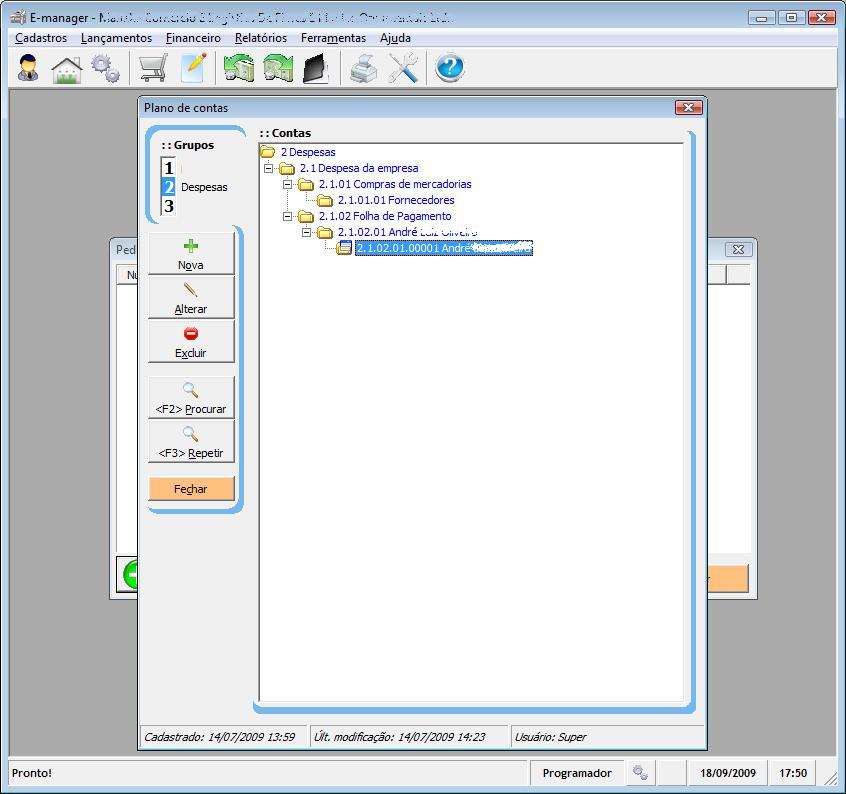Viewport: 846px width, 794px height.
Task: Open the Financeiro menu
Action: coord(193,38)
